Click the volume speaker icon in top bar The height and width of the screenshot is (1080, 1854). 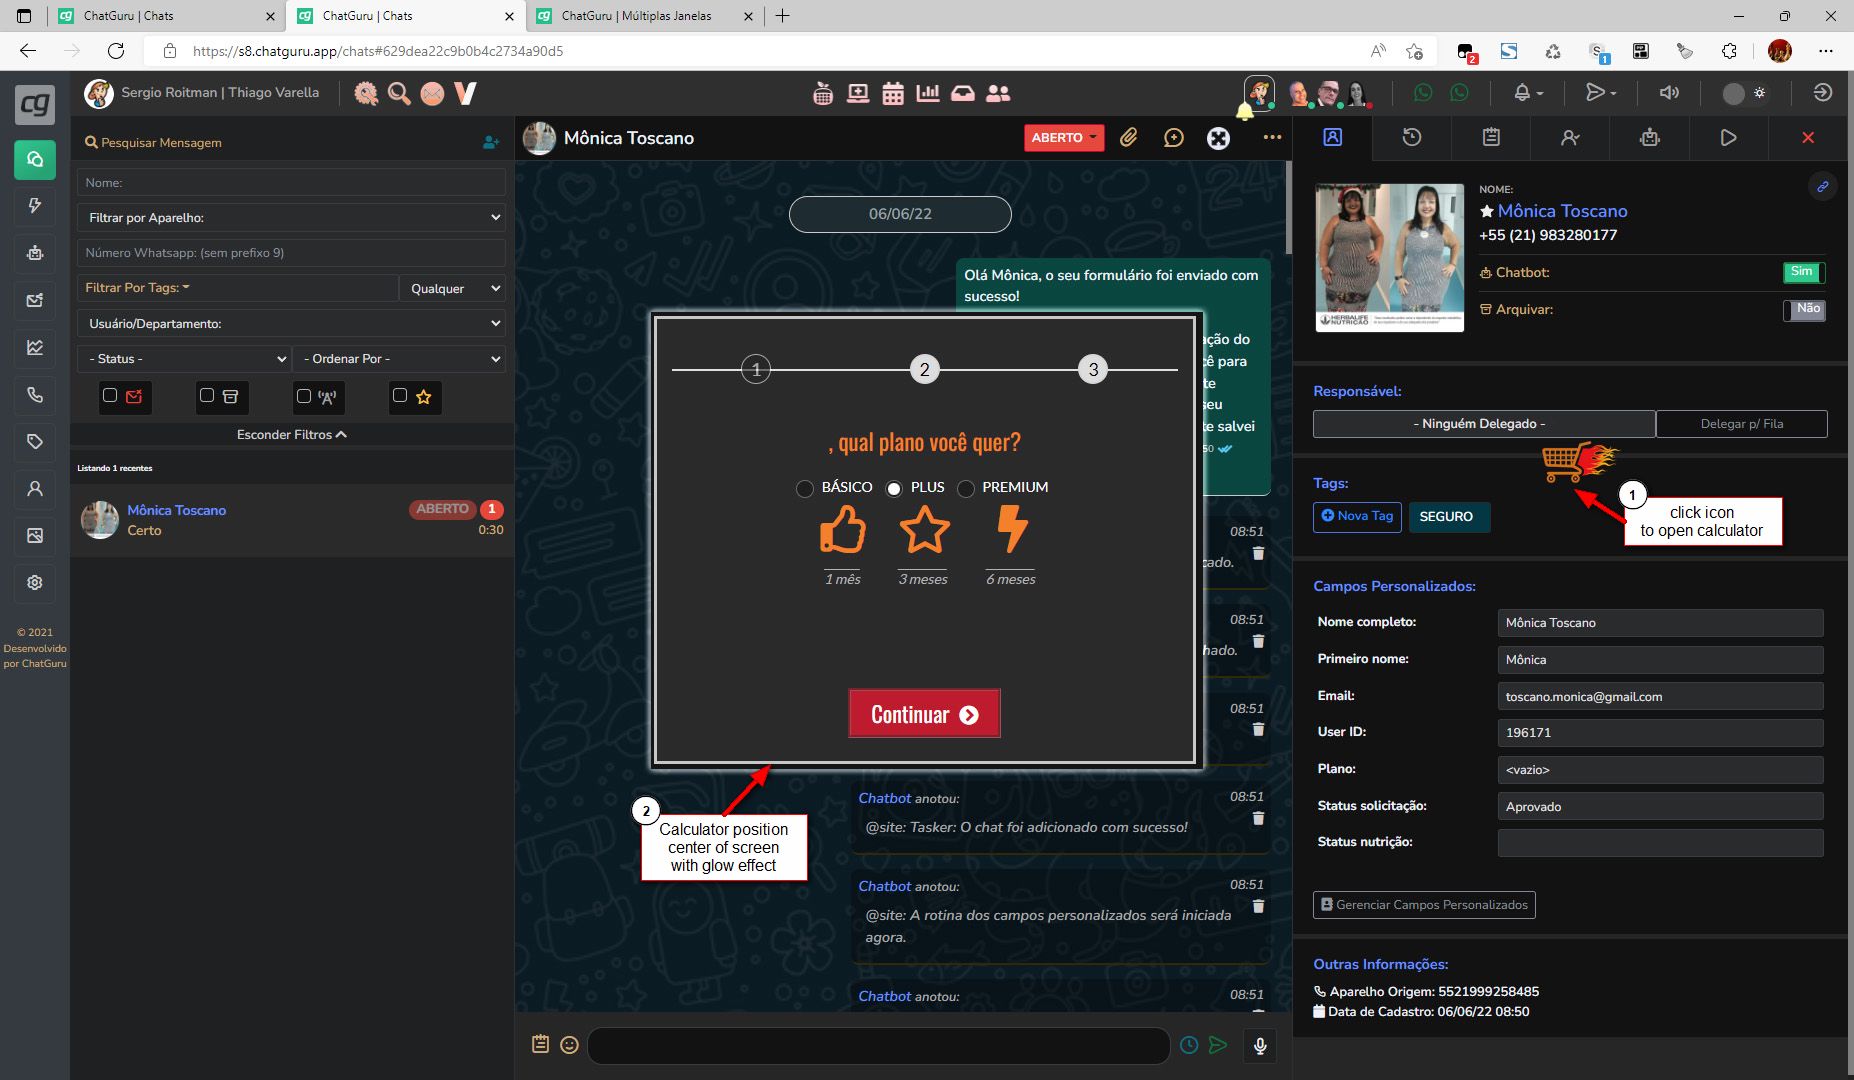[x=1669, y=92]
